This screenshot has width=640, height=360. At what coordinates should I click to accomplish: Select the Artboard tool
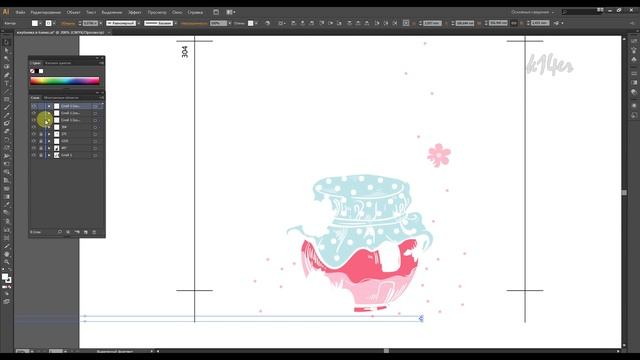(x=6, y=238)
